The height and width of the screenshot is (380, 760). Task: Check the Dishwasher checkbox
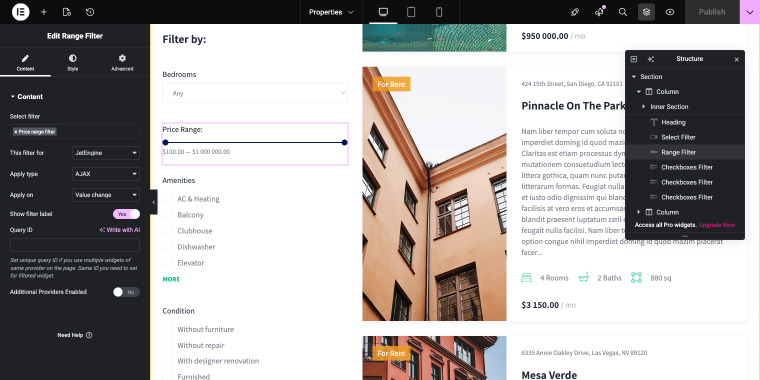(167, 246)
